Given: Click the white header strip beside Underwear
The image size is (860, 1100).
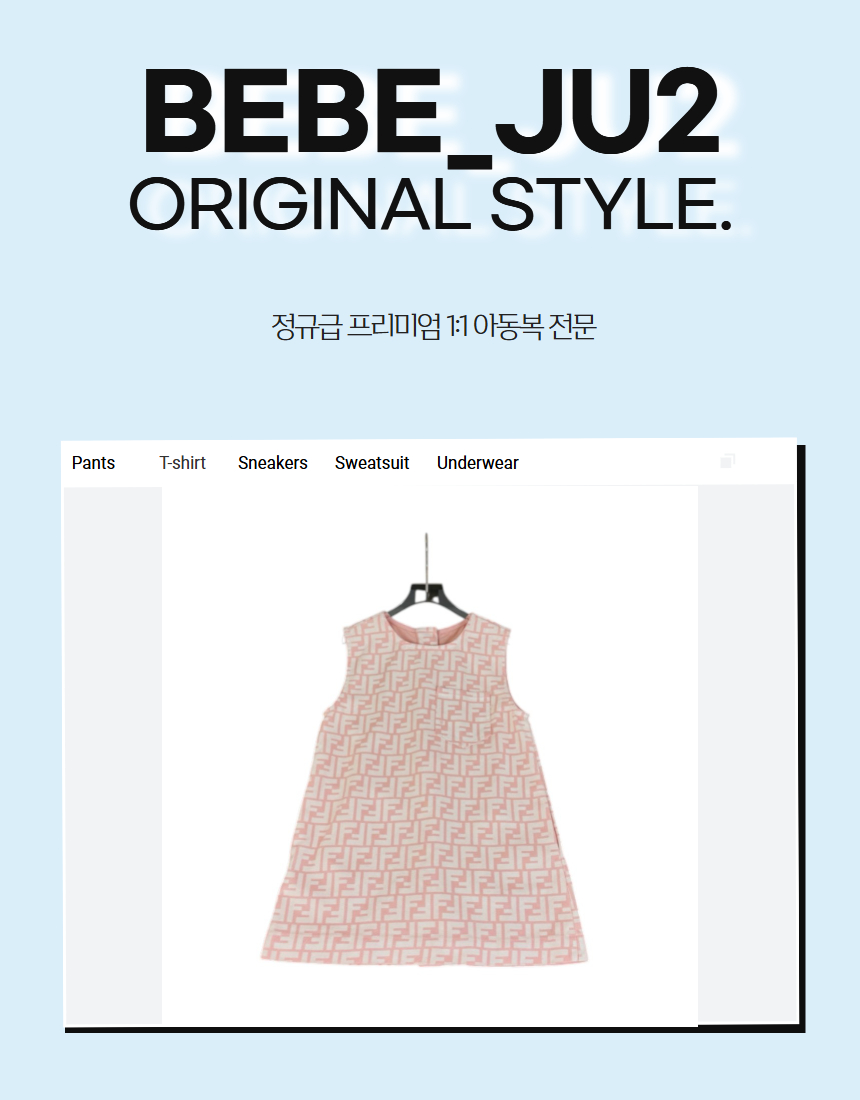Looking at the screenshot, I should coord(617,463).
